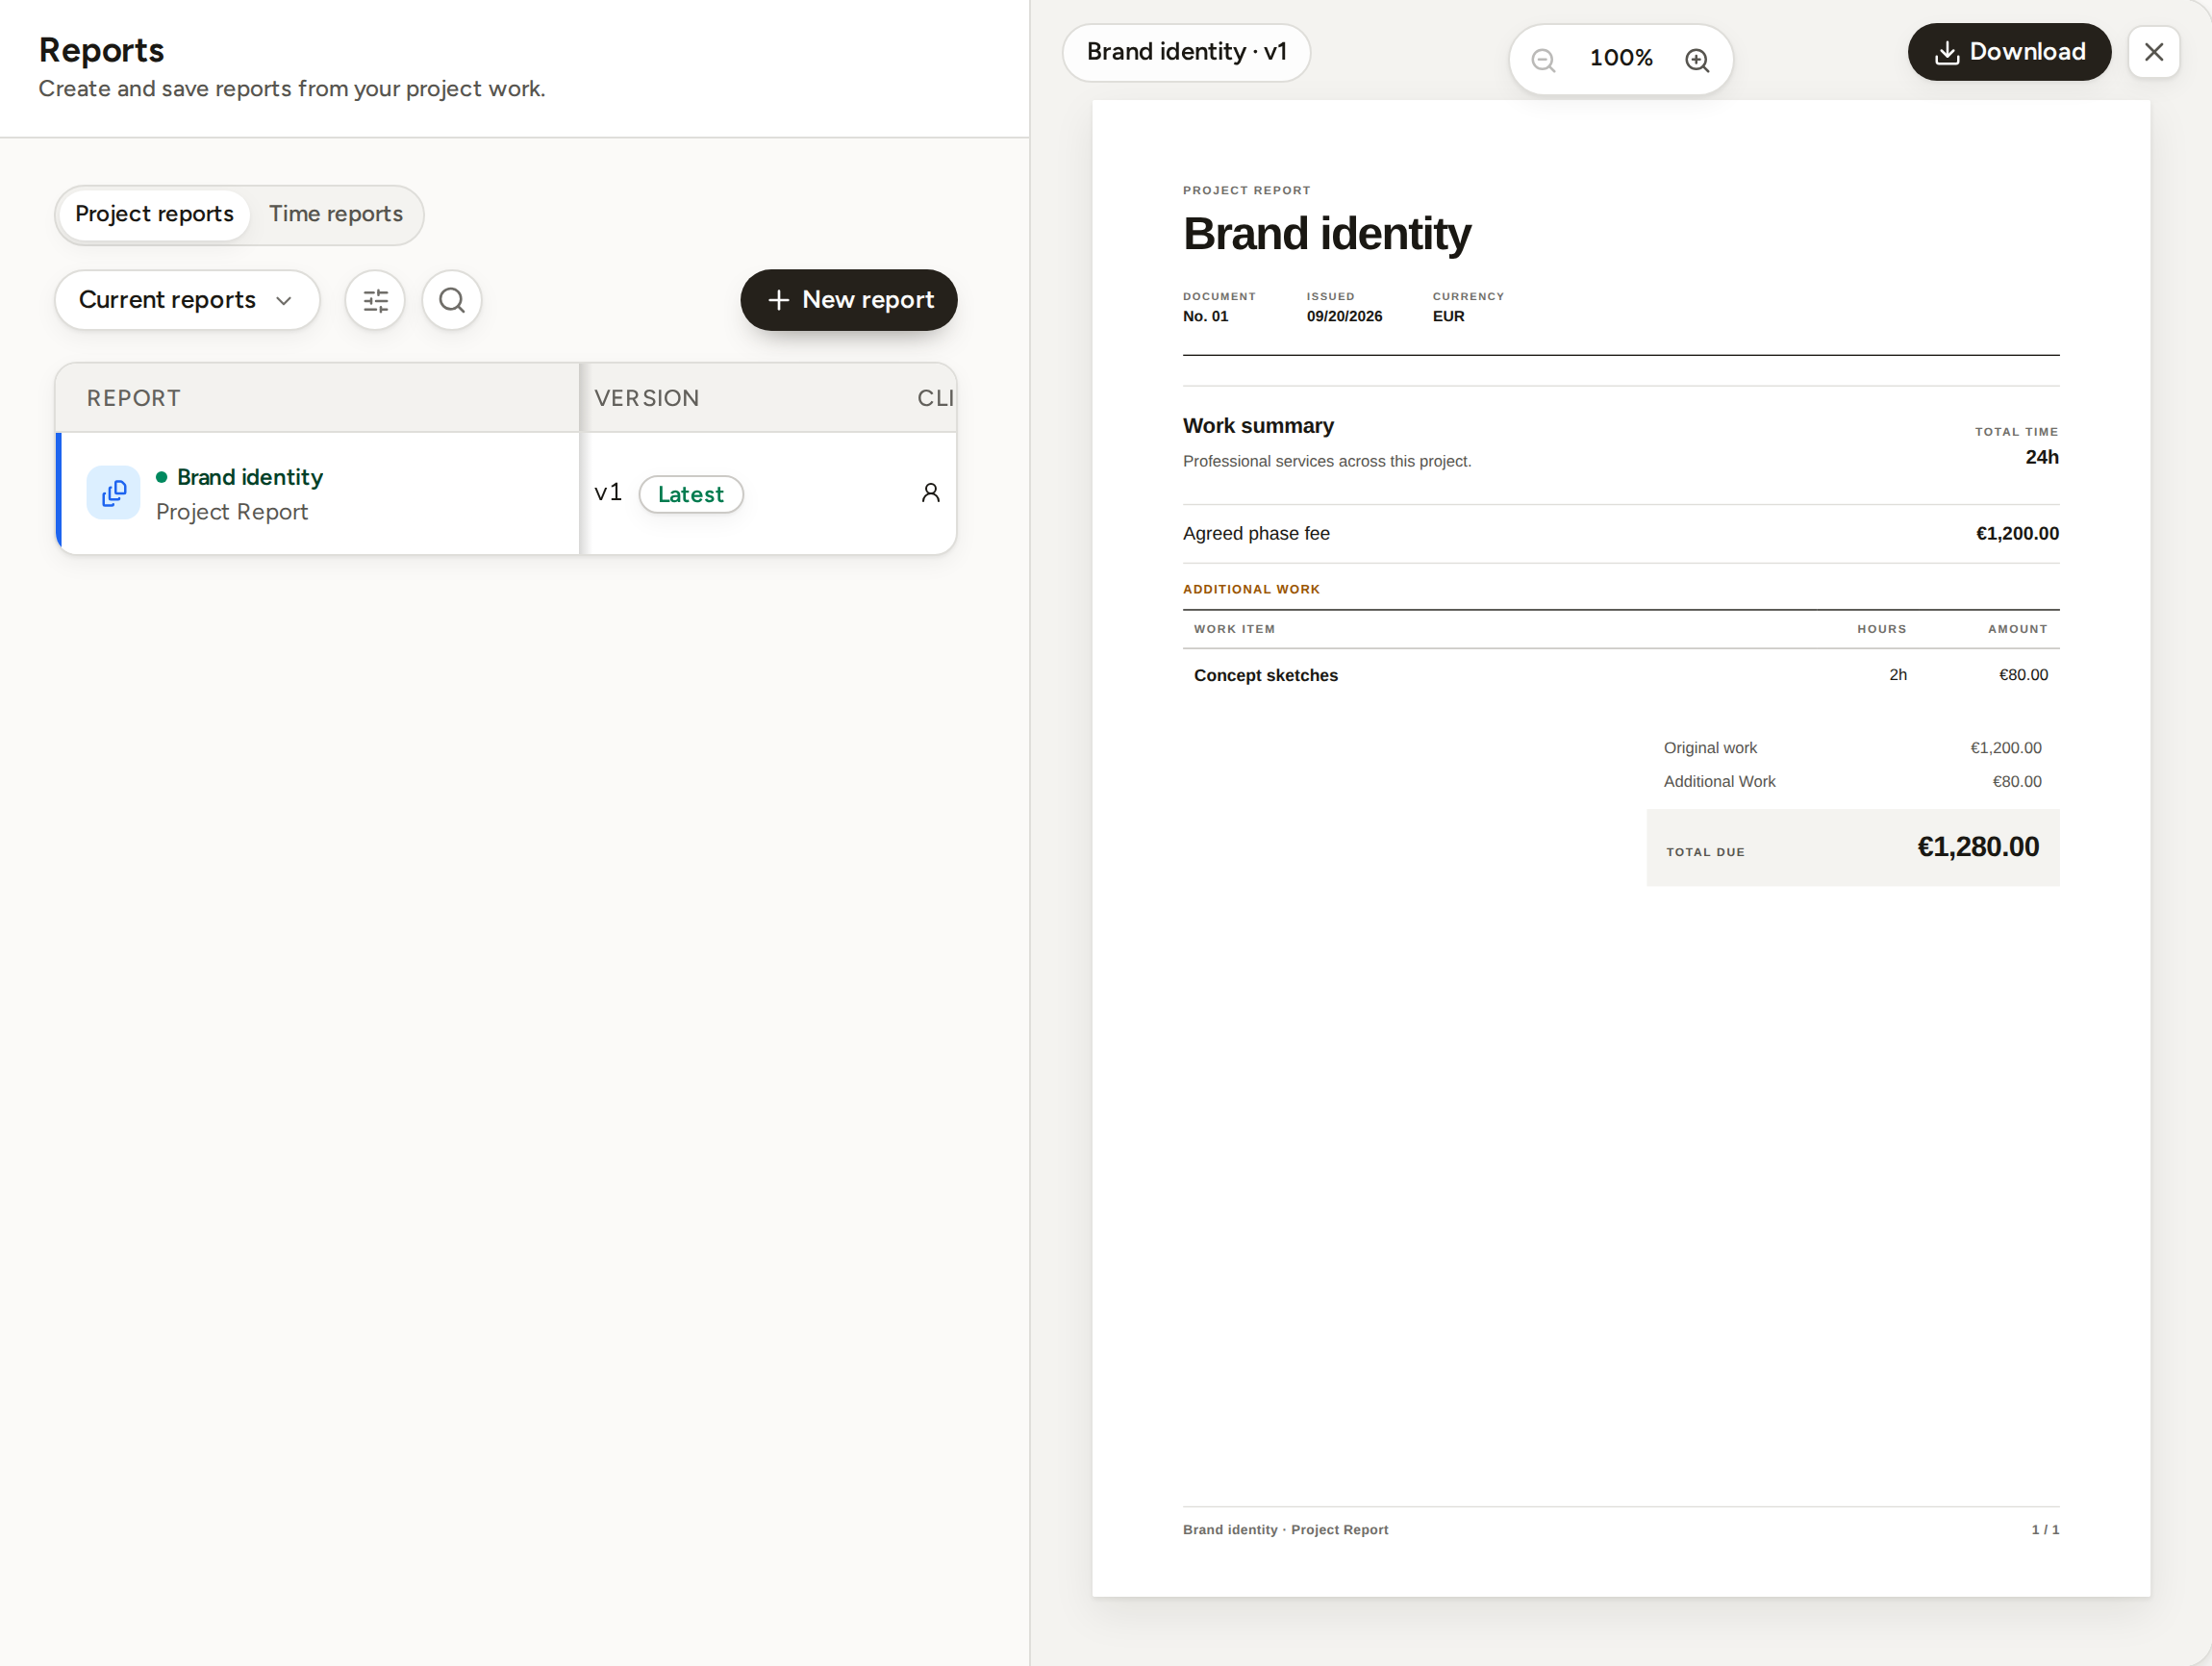The width and height of the screenshot is (2212, 1666).
Task: Click the 24h total time value
Action: (x=2042, y=457)
